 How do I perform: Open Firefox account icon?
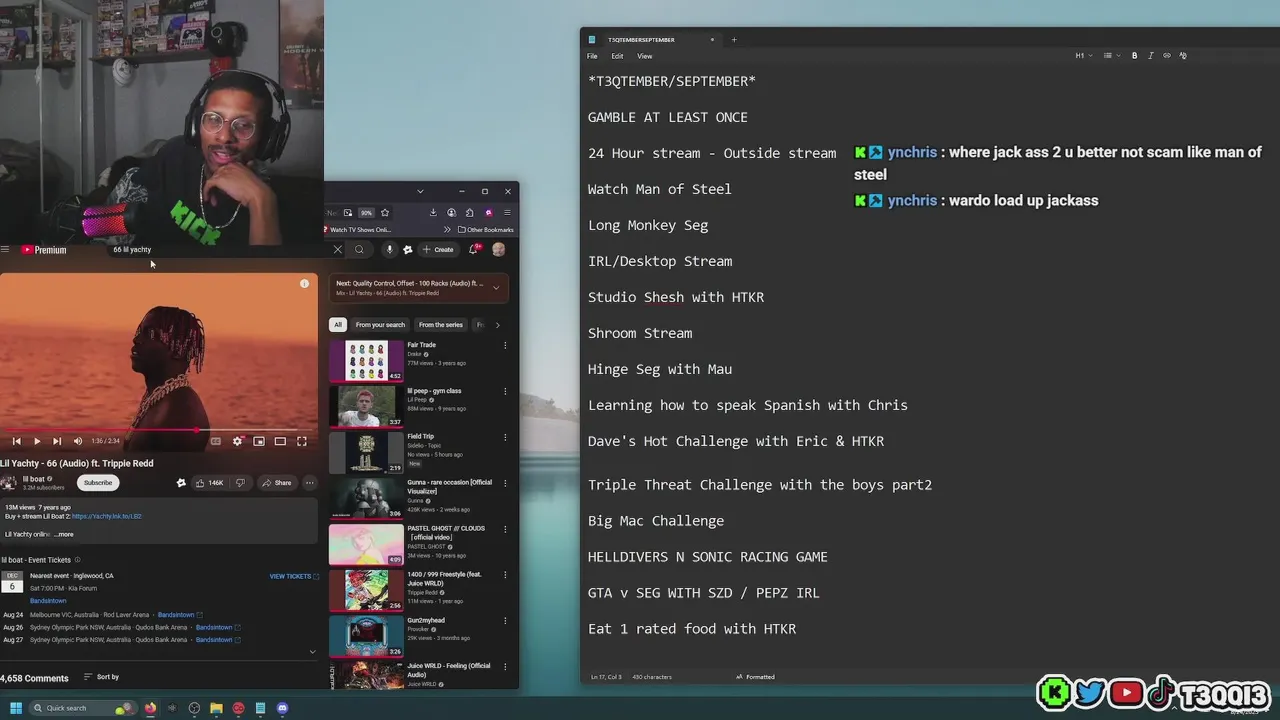click(x=452, y=212)
